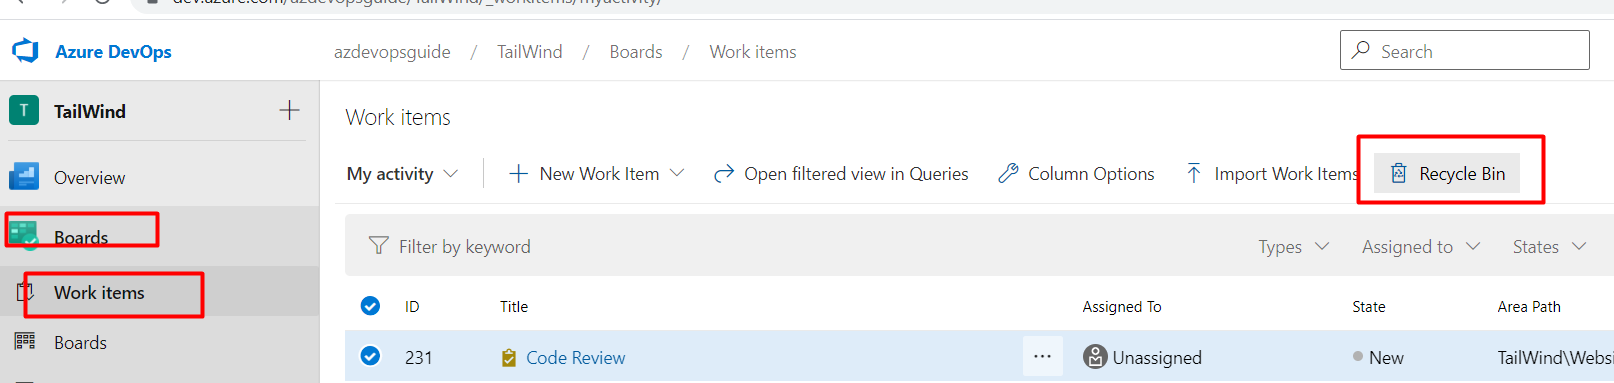Click the TailWind project avatar icon
Screen dimensions: 1614x383
(x=24, y=110)
